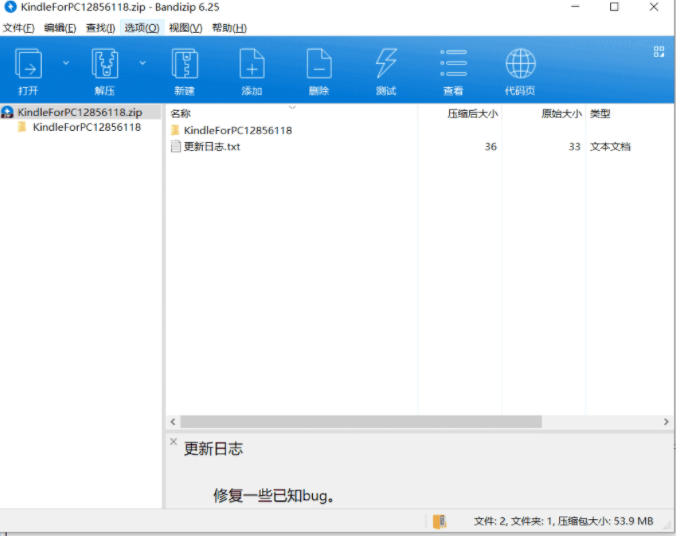Click the archive icon in the status bar
The height and width of the screenshot is (536, 676).
[439, 521]
